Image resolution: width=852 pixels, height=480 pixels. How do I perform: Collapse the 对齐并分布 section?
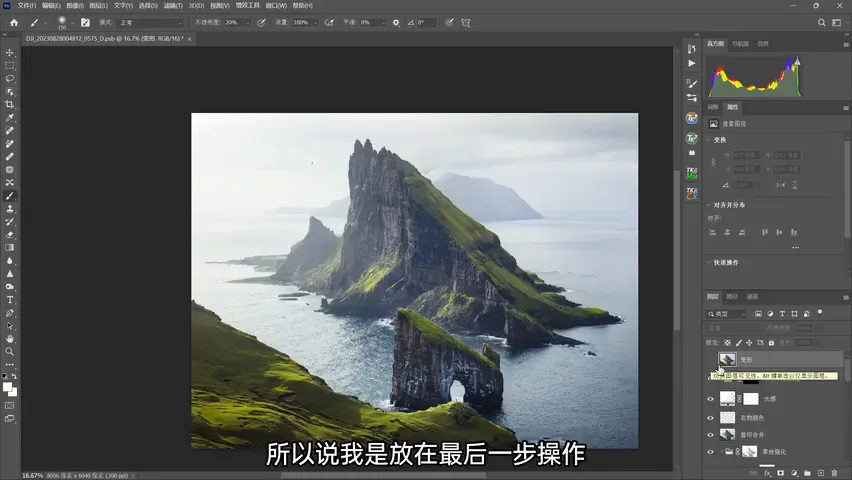709,205
